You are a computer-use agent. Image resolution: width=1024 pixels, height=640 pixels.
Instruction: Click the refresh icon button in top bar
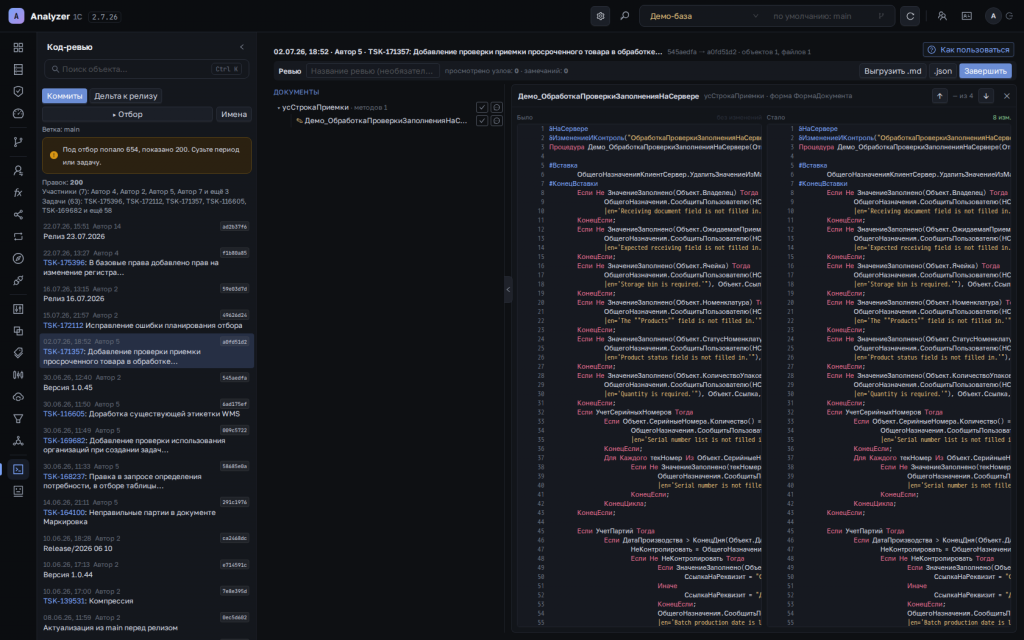[x=910, y=16]
